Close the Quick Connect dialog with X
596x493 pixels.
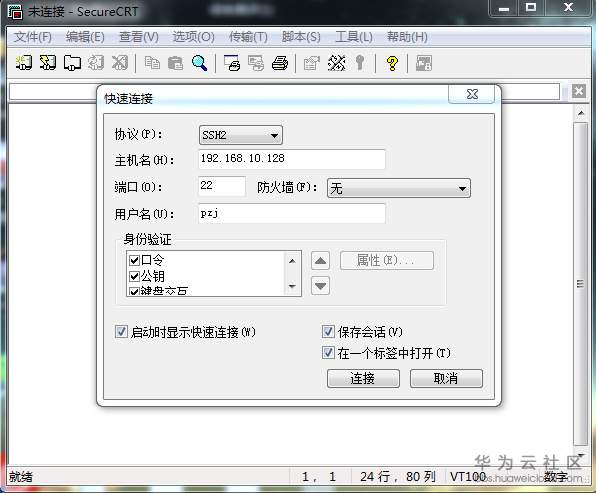tap(472, 94)
